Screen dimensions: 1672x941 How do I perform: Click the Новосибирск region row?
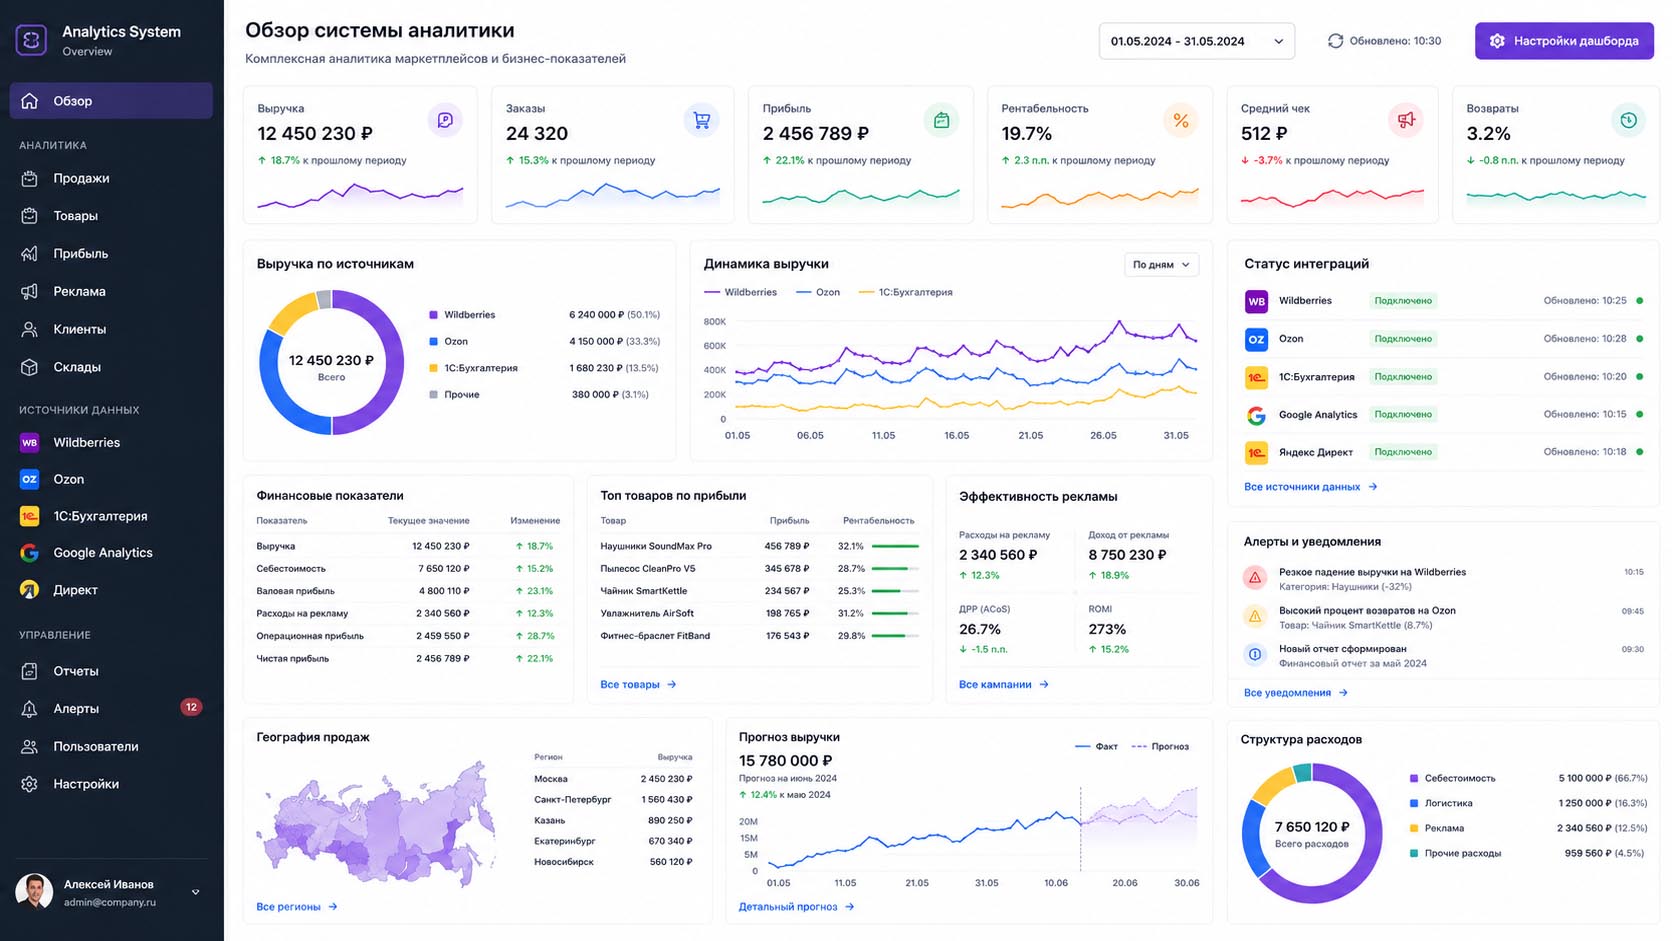613,862
